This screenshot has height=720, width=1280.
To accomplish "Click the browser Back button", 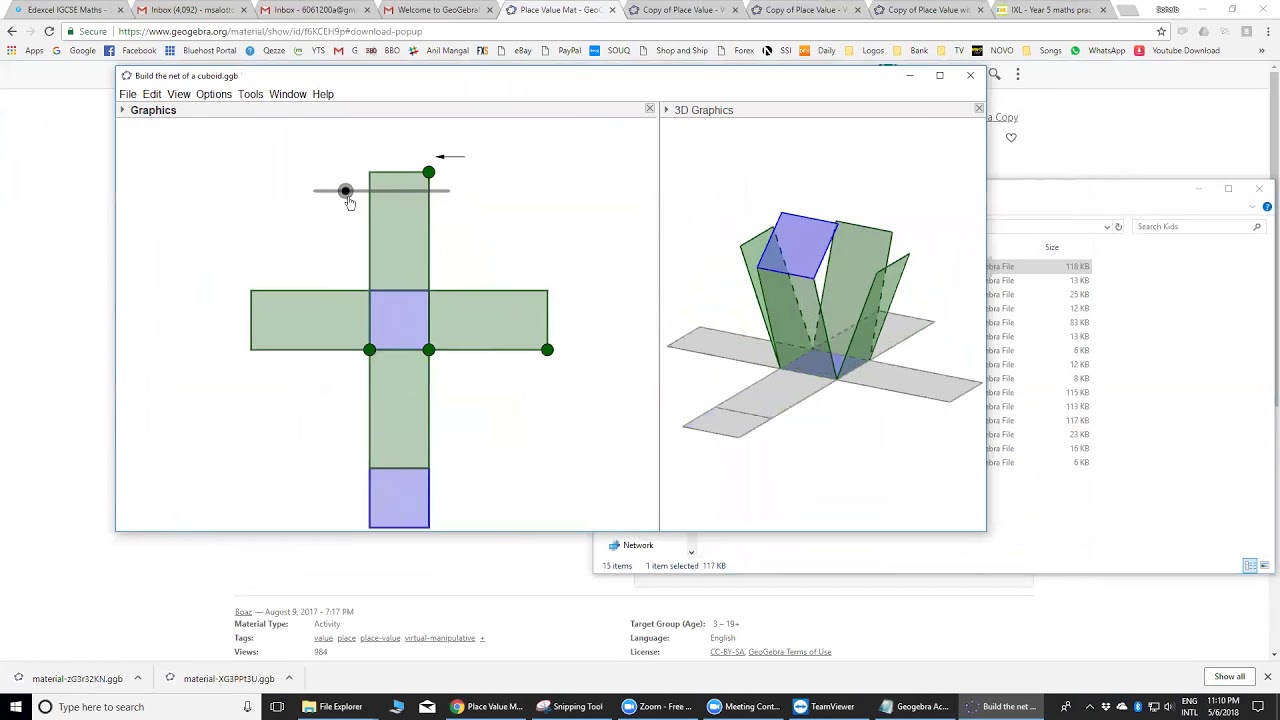I will tap(12, 31).
